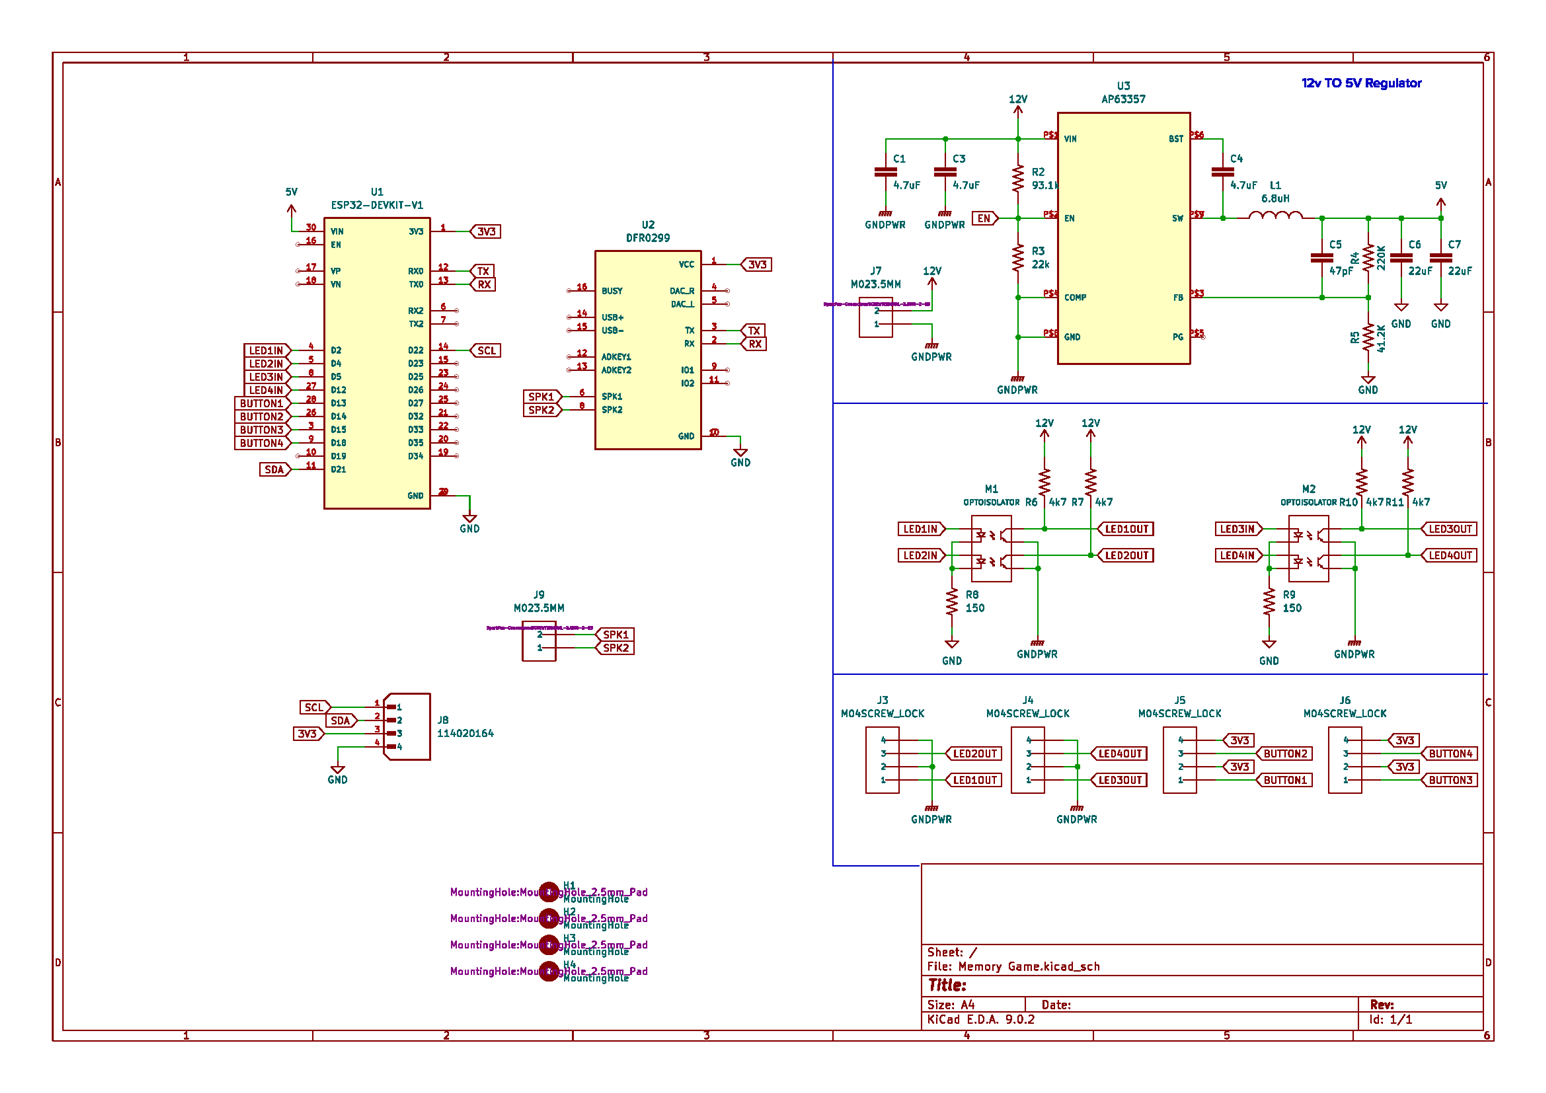
Task: Click the M2 optoisolator symbol
Action: tap(1308, 549)
